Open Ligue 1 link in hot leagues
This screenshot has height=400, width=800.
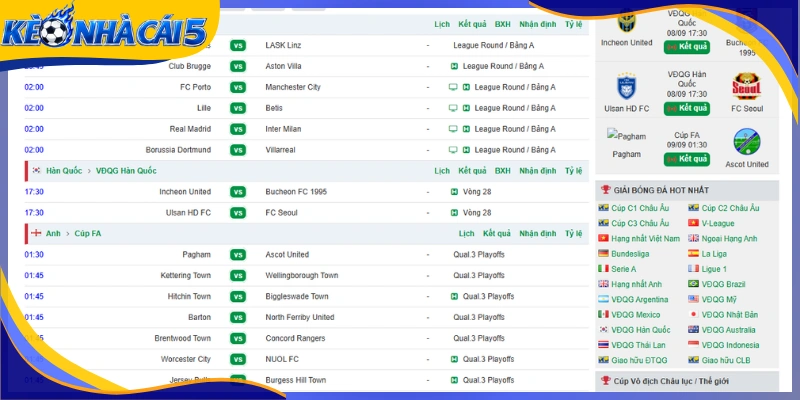click(x=714, y=269)
